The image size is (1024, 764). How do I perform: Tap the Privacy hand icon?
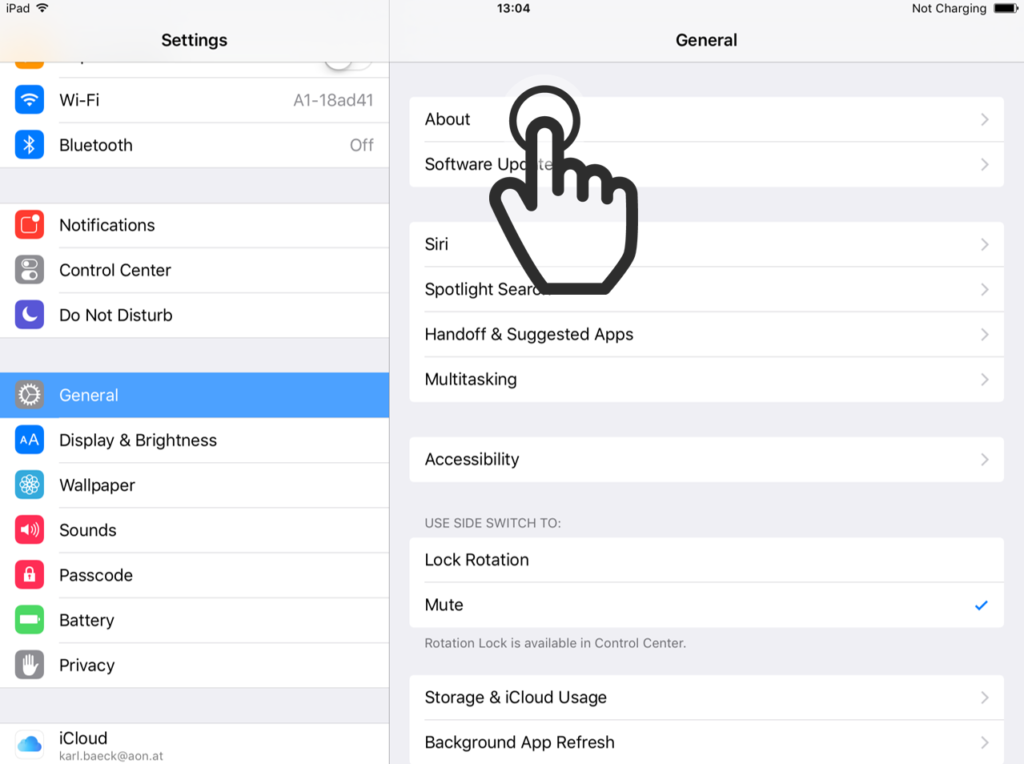(x=29, y=665)
